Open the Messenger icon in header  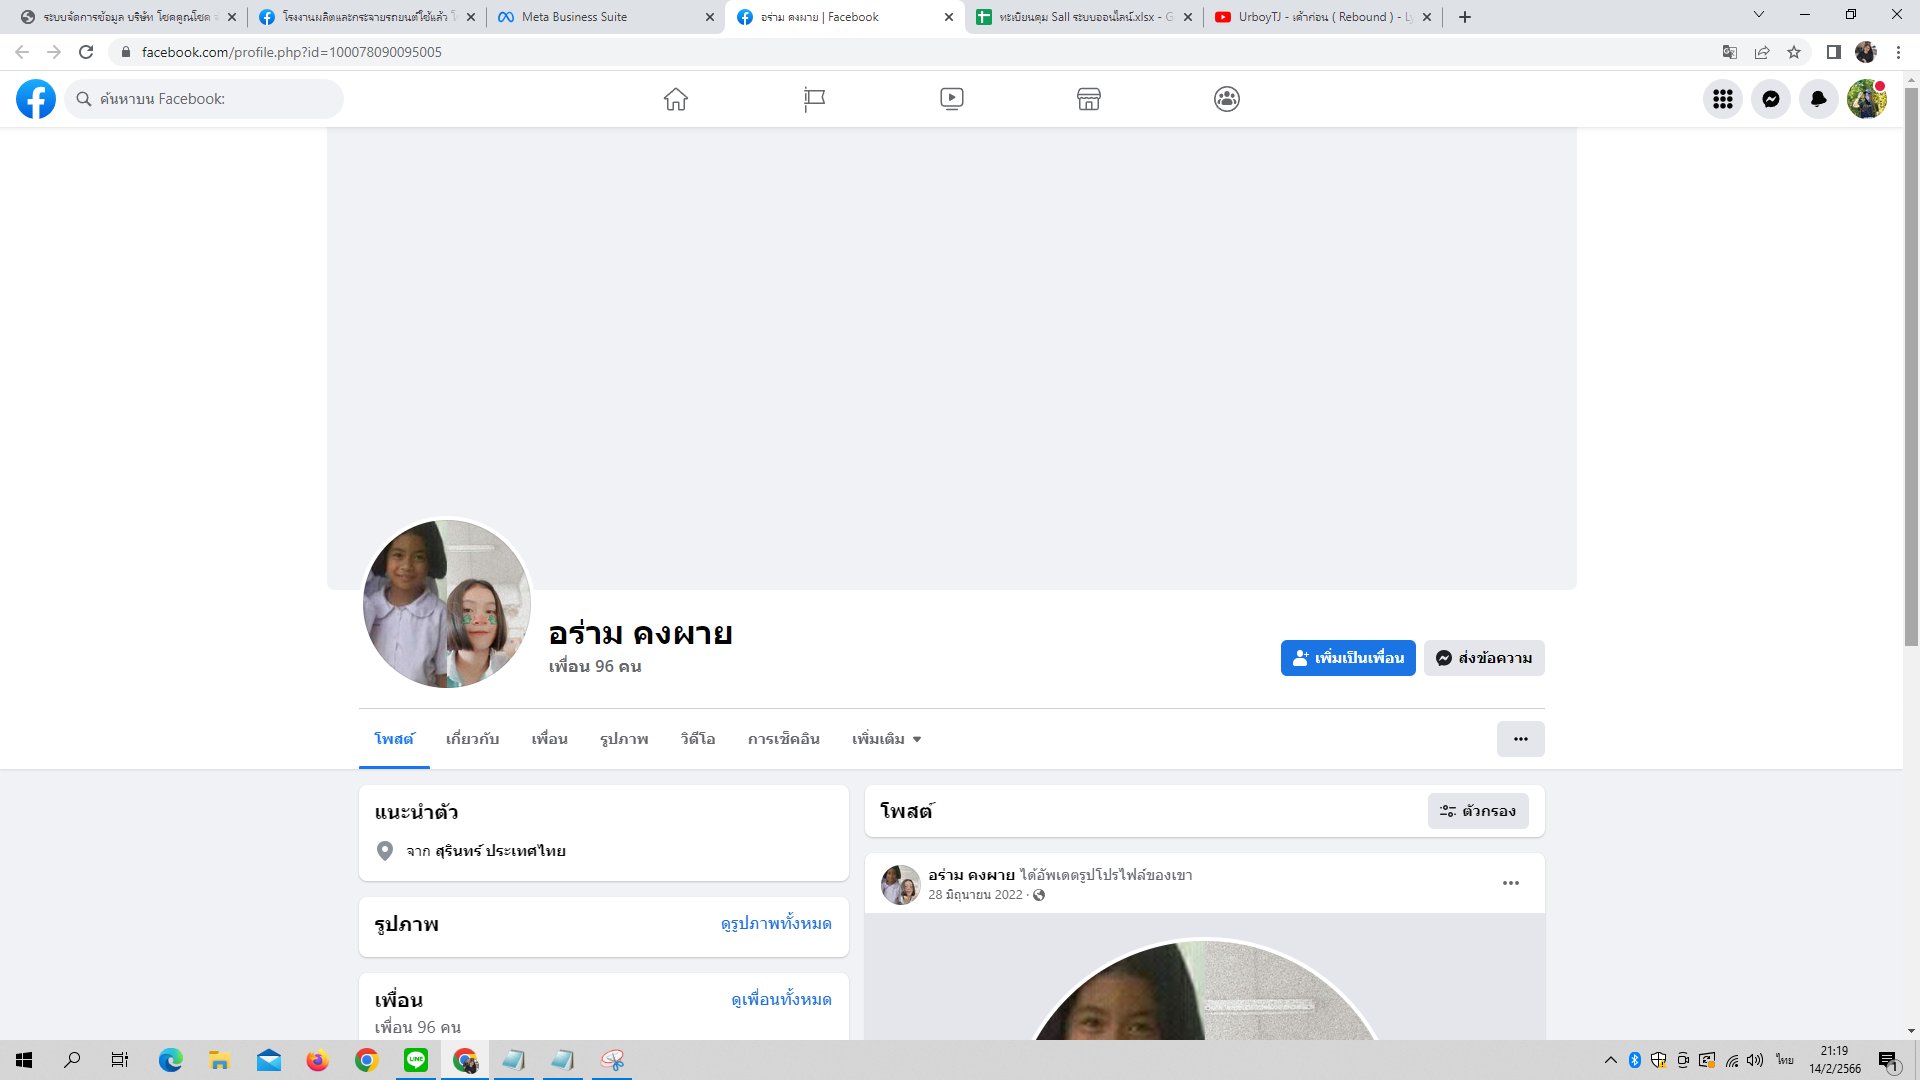point(1770,99)
